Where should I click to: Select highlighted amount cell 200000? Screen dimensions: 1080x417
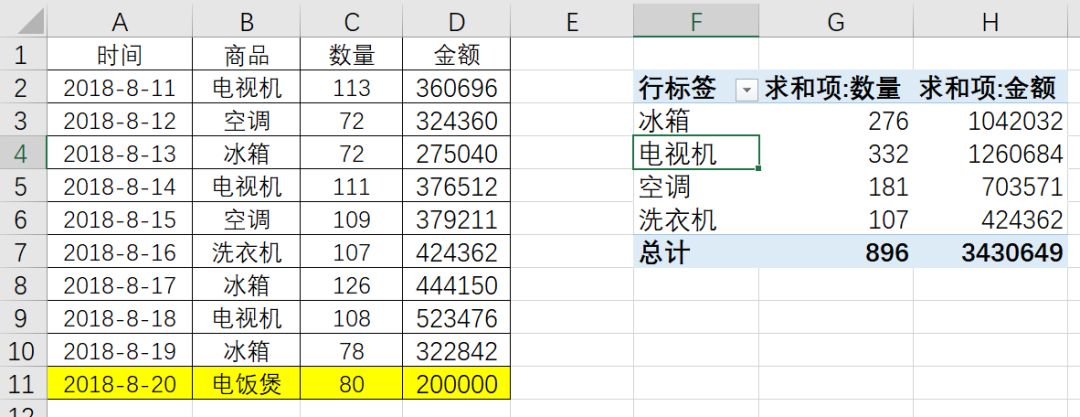[x=456, y=383]
